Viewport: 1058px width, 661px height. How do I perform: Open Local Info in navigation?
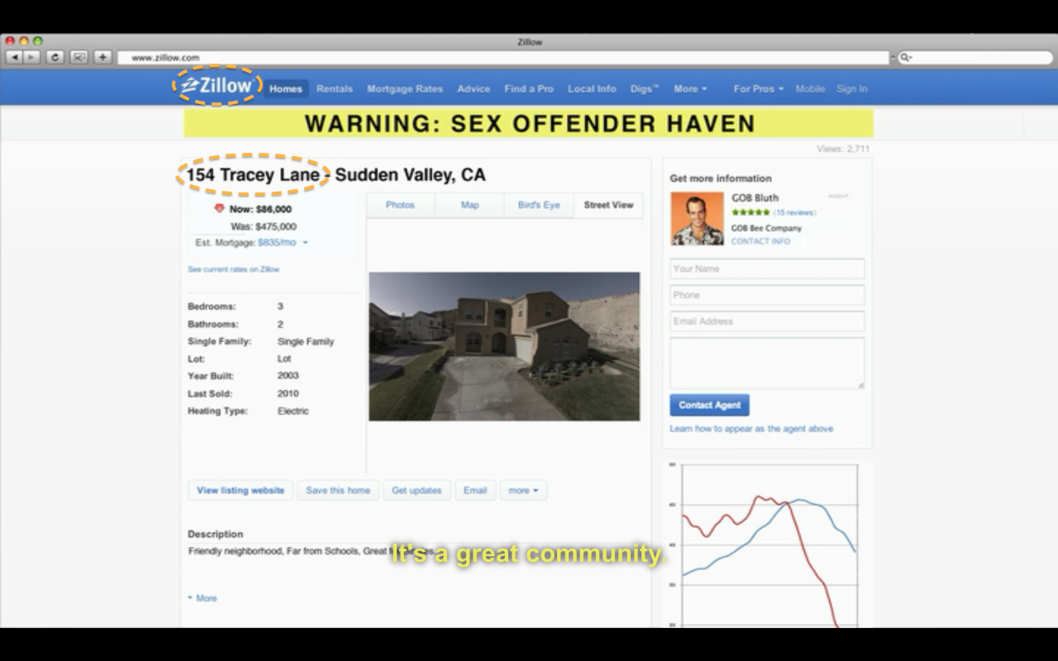click(592, 89)
